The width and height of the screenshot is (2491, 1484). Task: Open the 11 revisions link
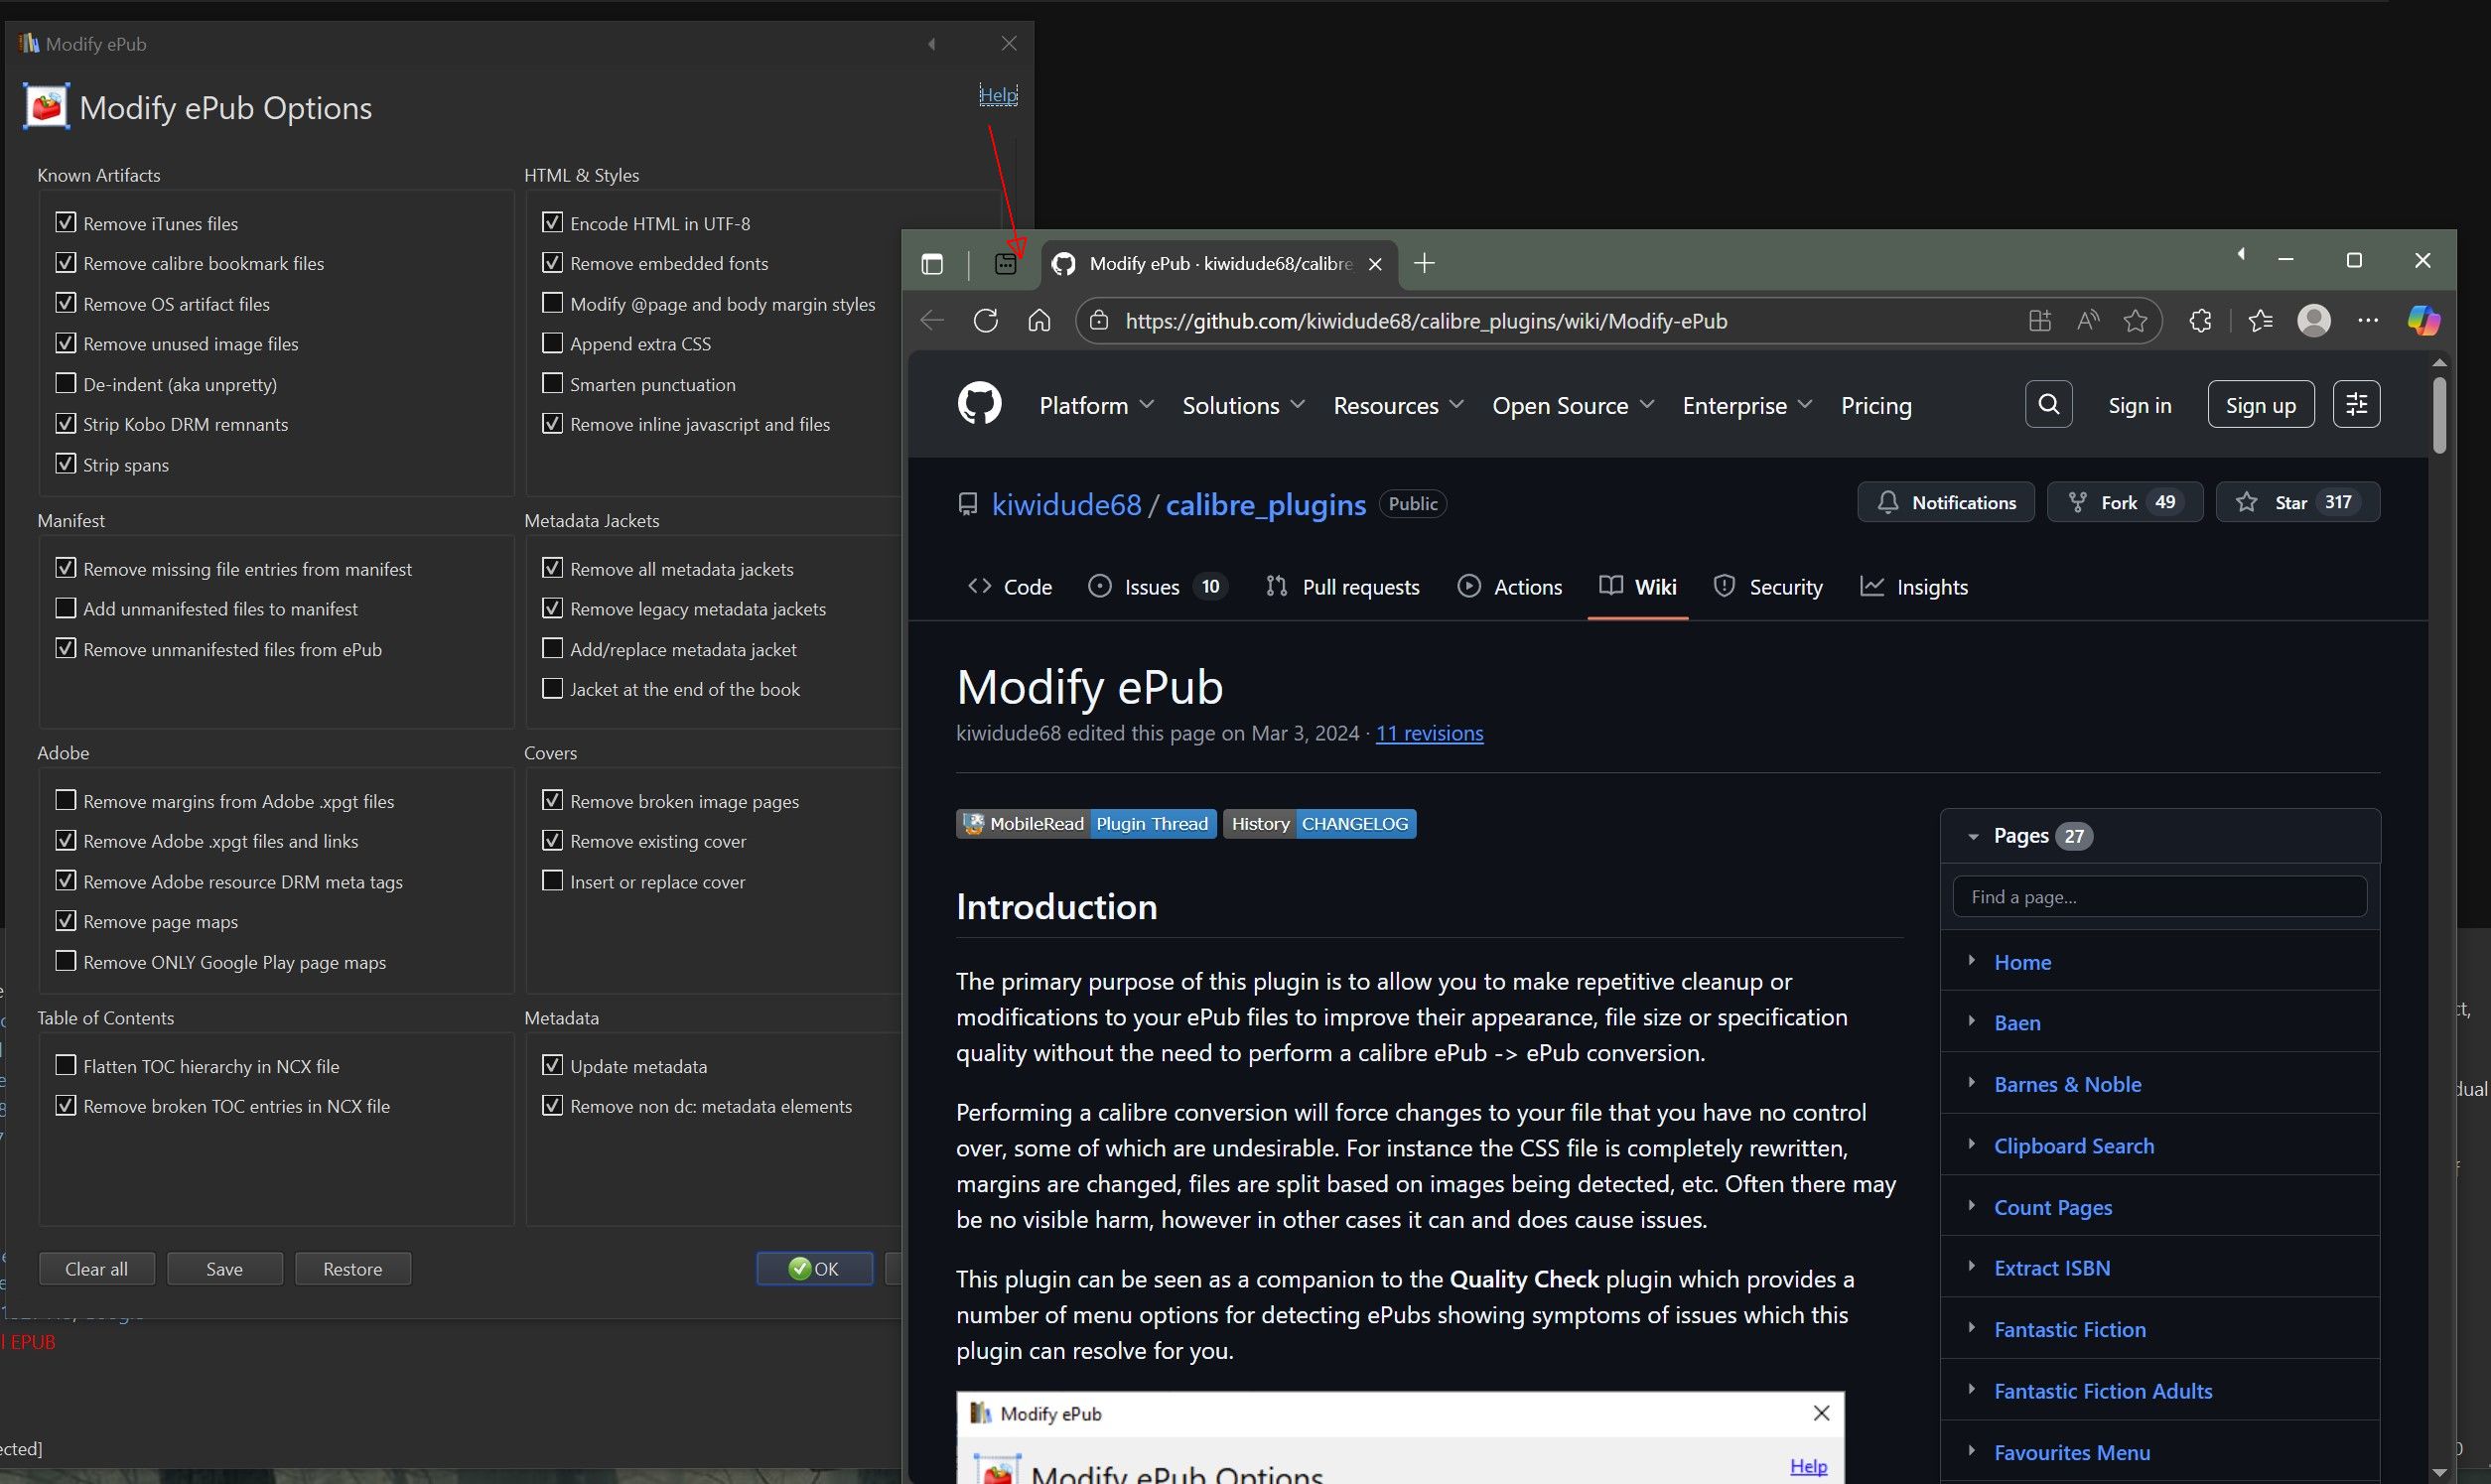[x=1429, y=733]
